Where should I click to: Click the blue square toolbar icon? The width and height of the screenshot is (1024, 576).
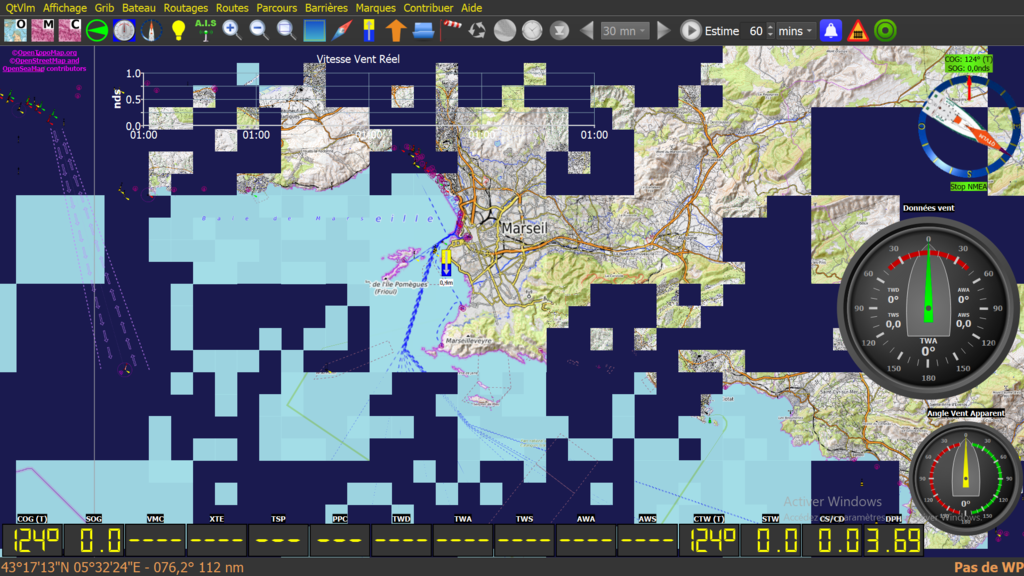(x=314, y=31)
